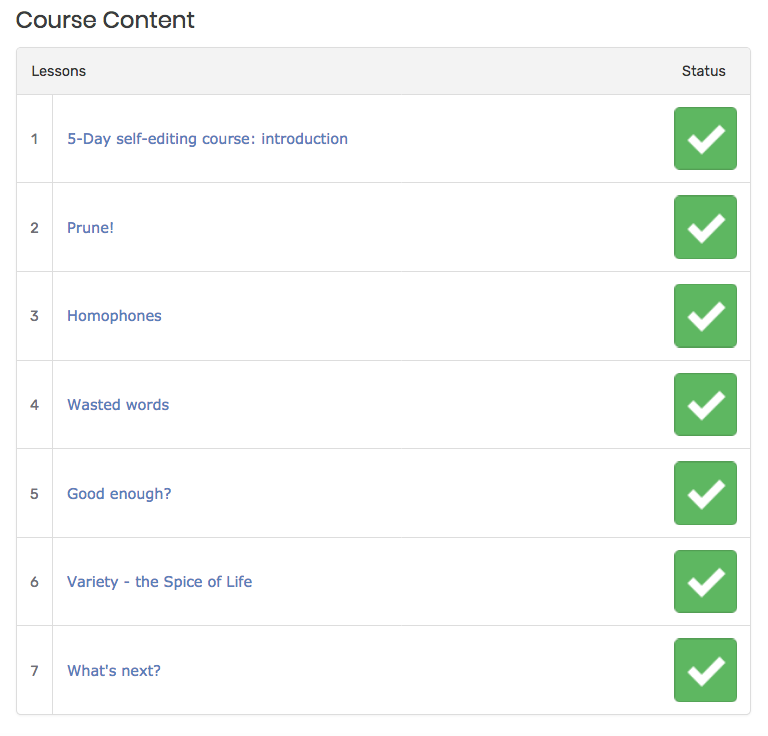
Task: Click the Status column header
Action: coord(703,71)
